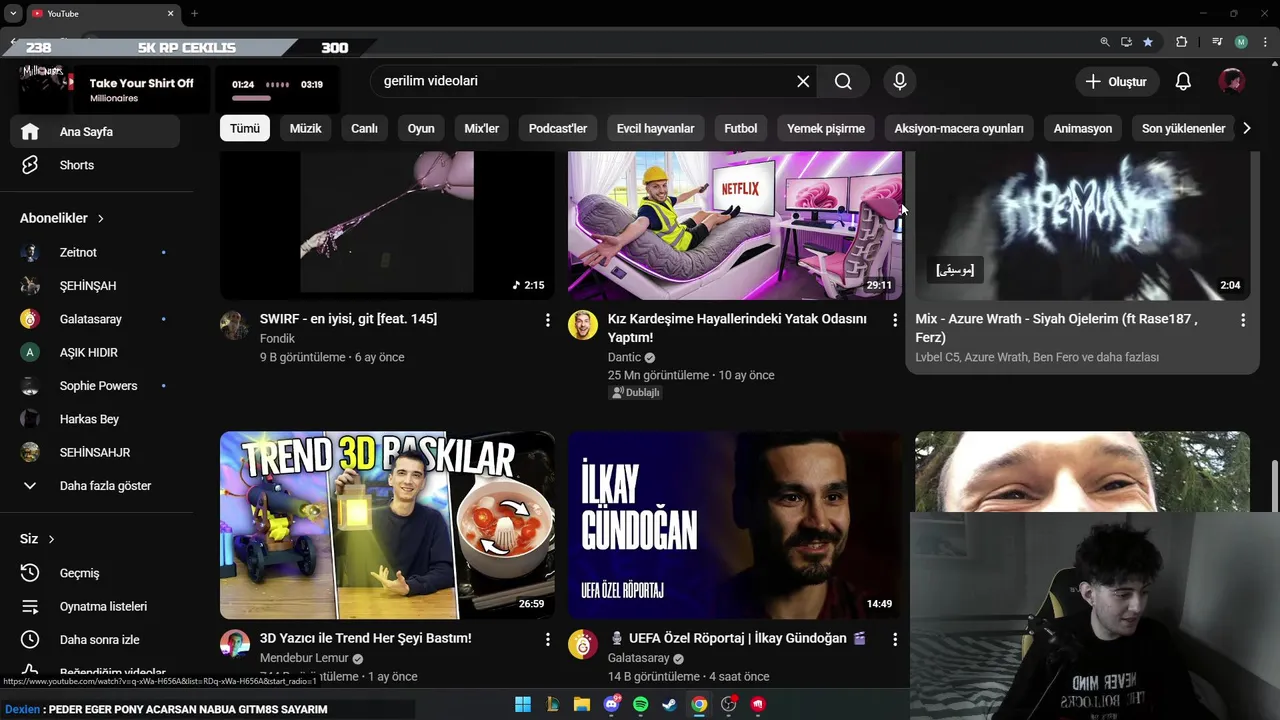Click the Take Your Shirt Off progress bar
This screenshot has width=1280, height=720.
(252, 98)
